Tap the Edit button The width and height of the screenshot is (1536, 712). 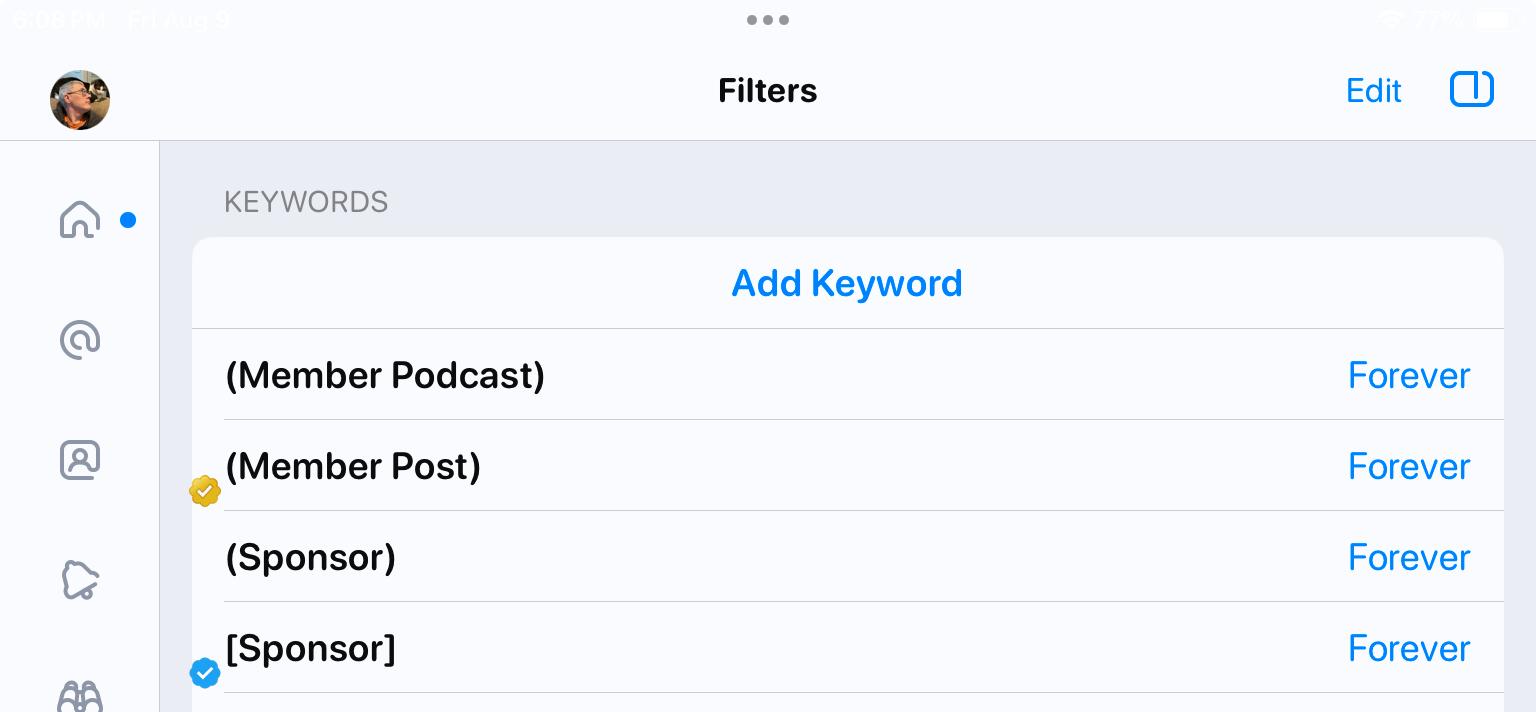[1373, 91]
